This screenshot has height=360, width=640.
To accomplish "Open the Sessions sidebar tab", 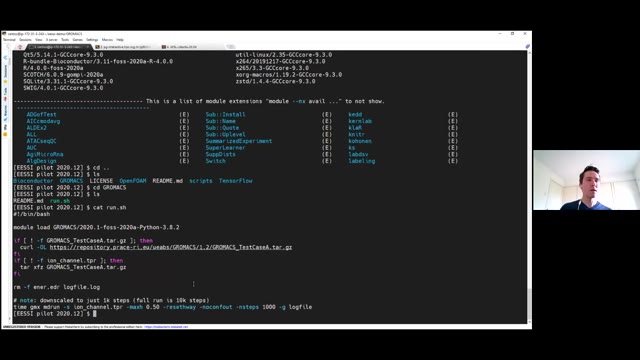I will 6,73.
